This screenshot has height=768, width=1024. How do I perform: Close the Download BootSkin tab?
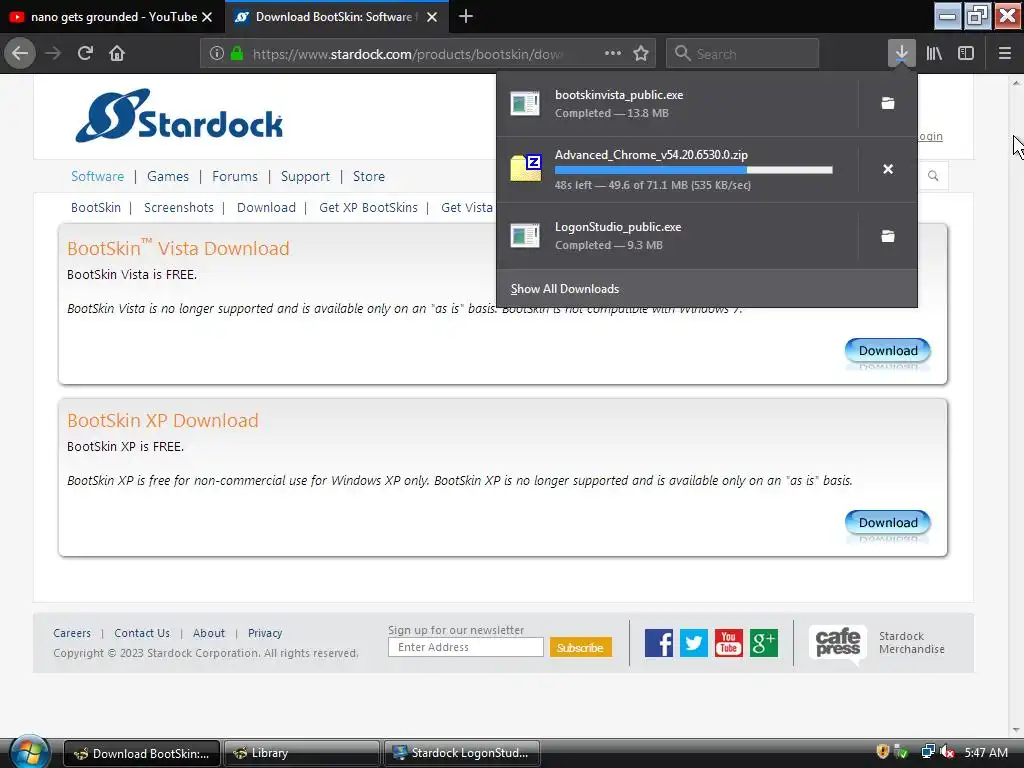click(x=432, y=17)
